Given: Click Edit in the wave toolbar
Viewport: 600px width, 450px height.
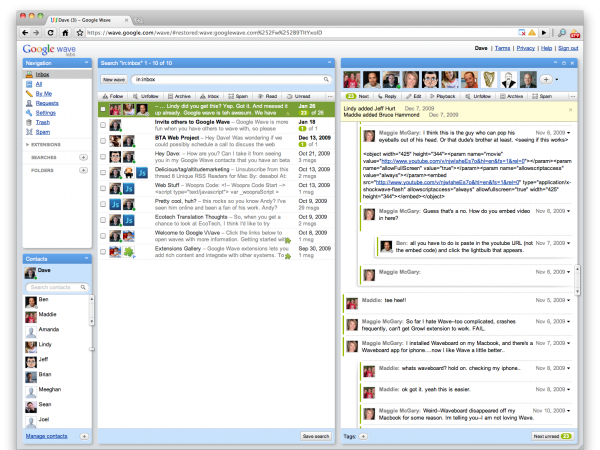Looking at the screenshot, I should pos(414,96).
